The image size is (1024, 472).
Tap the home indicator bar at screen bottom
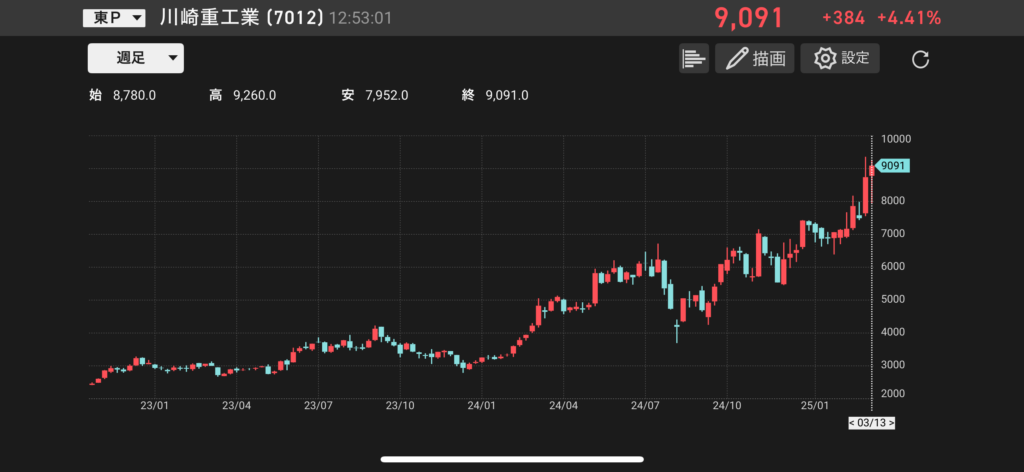512,459
